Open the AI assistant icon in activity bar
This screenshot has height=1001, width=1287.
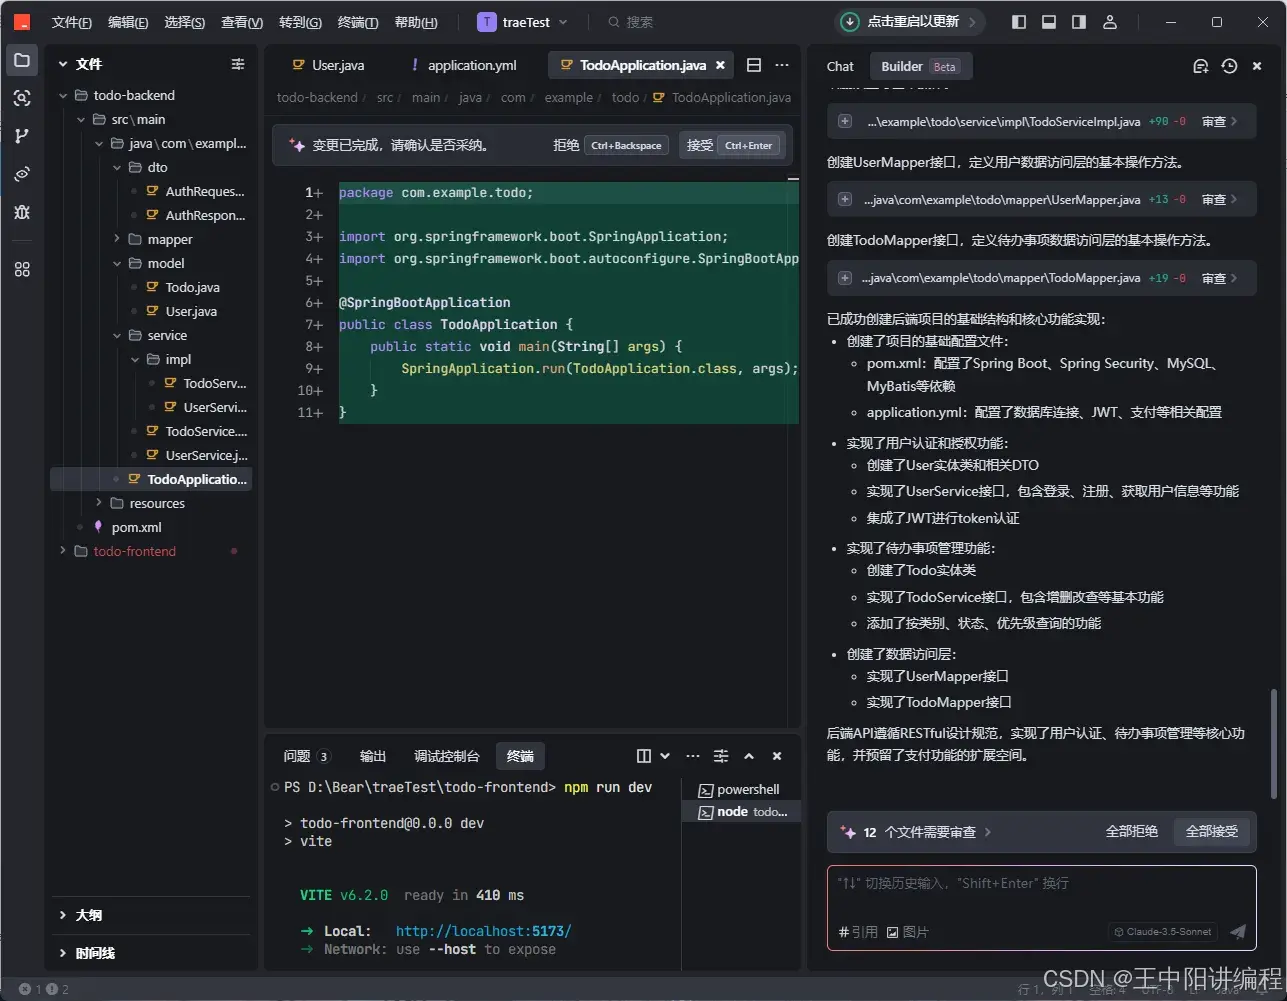pos(22,174)
